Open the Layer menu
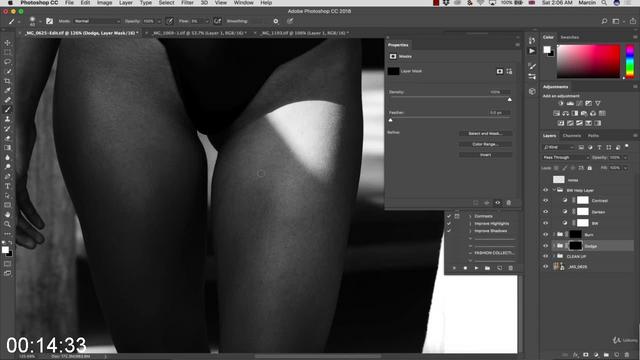The image size is (640, 360). (x=126, y=3)
